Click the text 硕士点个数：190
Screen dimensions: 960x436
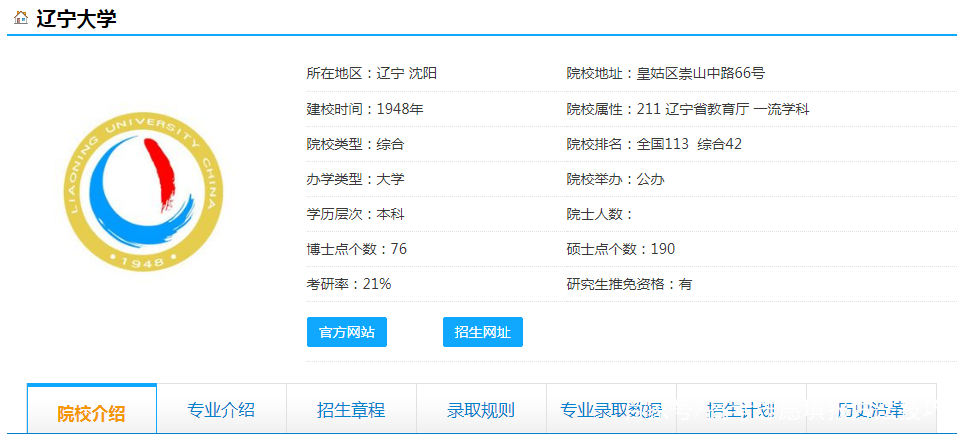621,249
